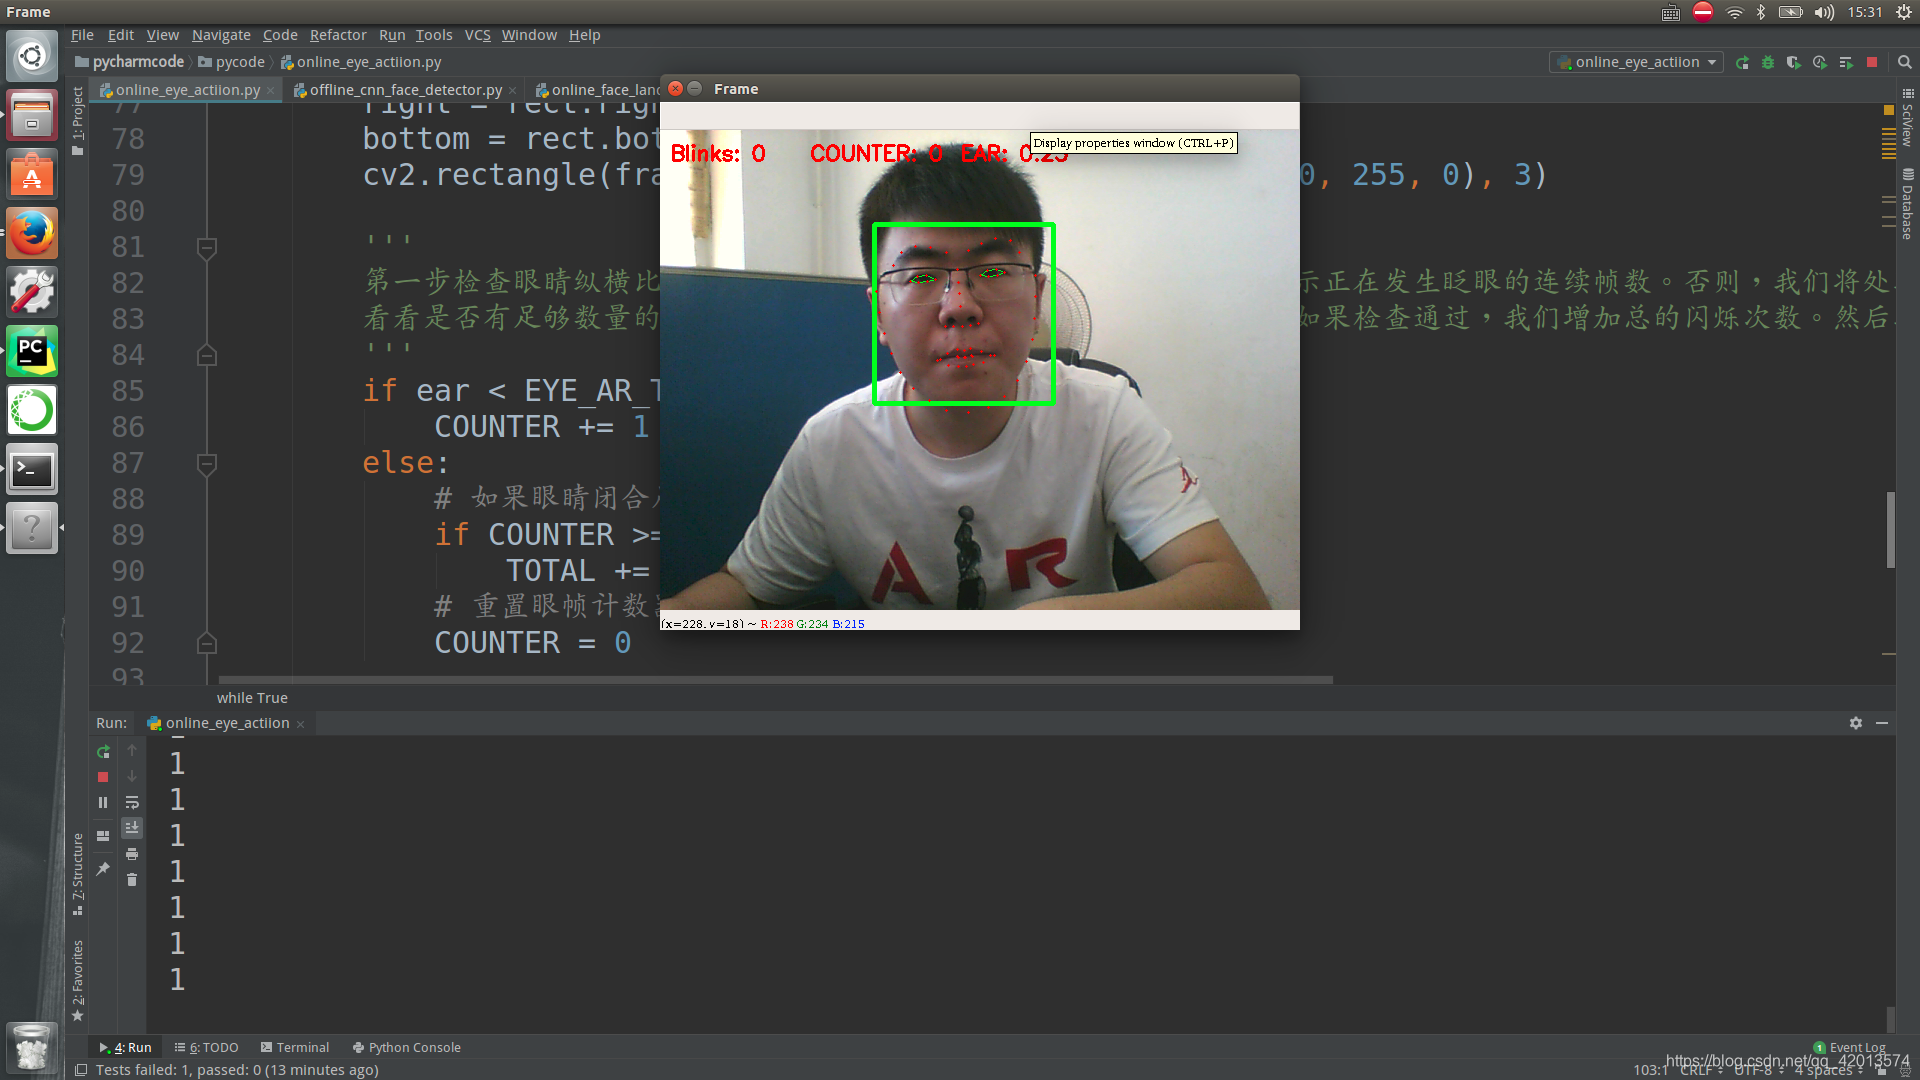
Task: Switch to offline_cnn_face_detector.py tab
Action: click(x=405, y=90)
